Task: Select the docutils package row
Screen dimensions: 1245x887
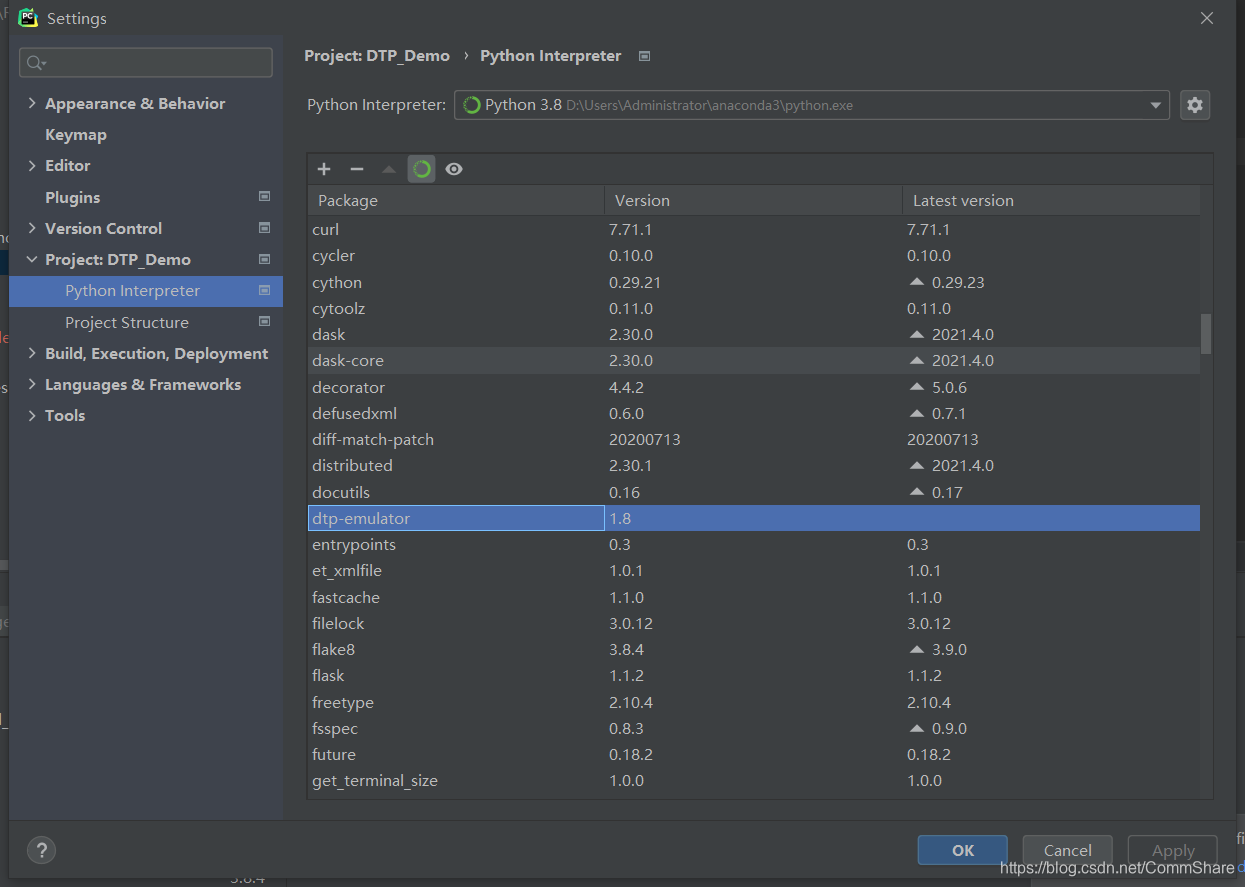Action: pos(754,492)
